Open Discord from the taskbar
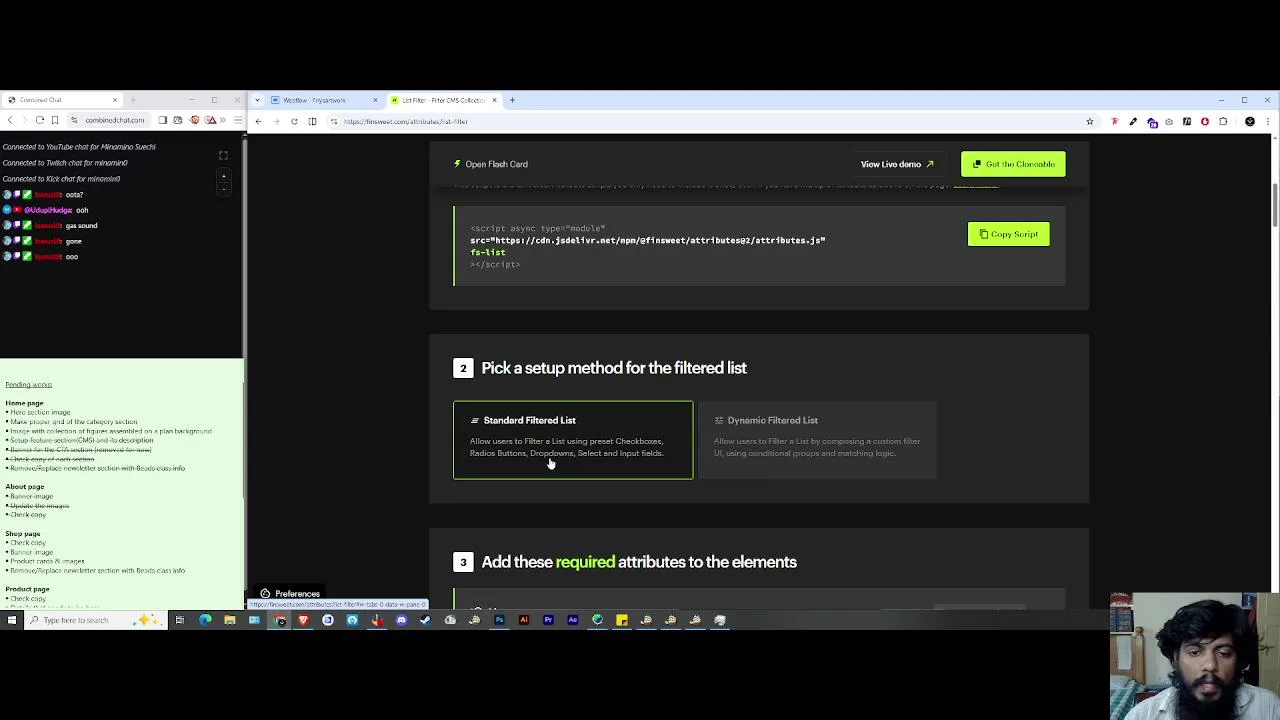The width and height of the screenshot is (1280, 720). click(x=401, y=620)
